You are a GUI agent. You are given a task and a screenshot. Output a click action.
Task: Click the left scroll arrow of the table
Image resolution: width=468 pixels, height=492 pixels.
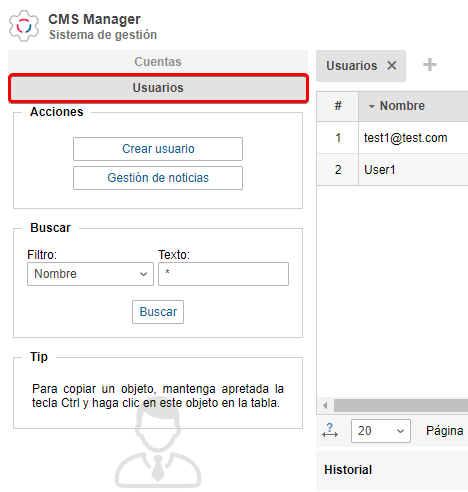[x=325, y=406]
